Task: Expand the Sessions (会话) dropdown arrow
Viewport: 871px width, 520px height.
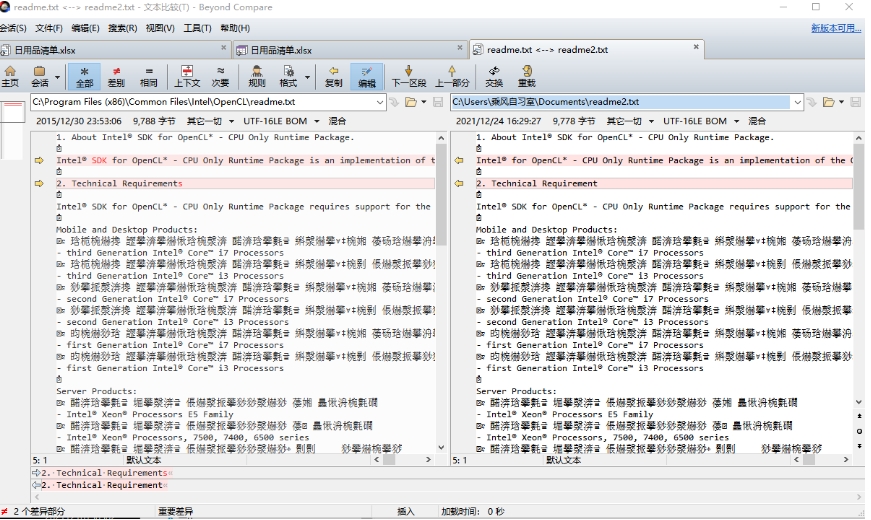Action: 57,77
